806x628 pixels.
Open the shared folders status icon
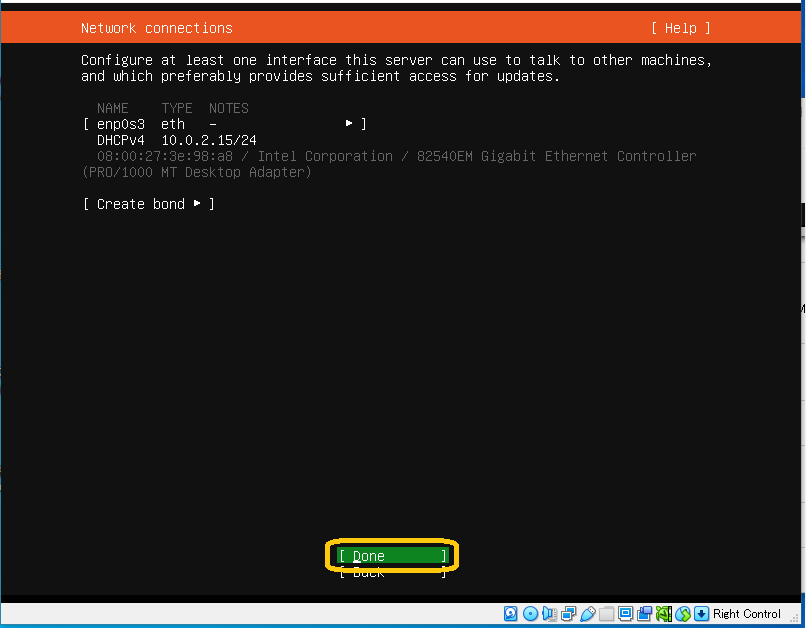click(x=606, y=614)
